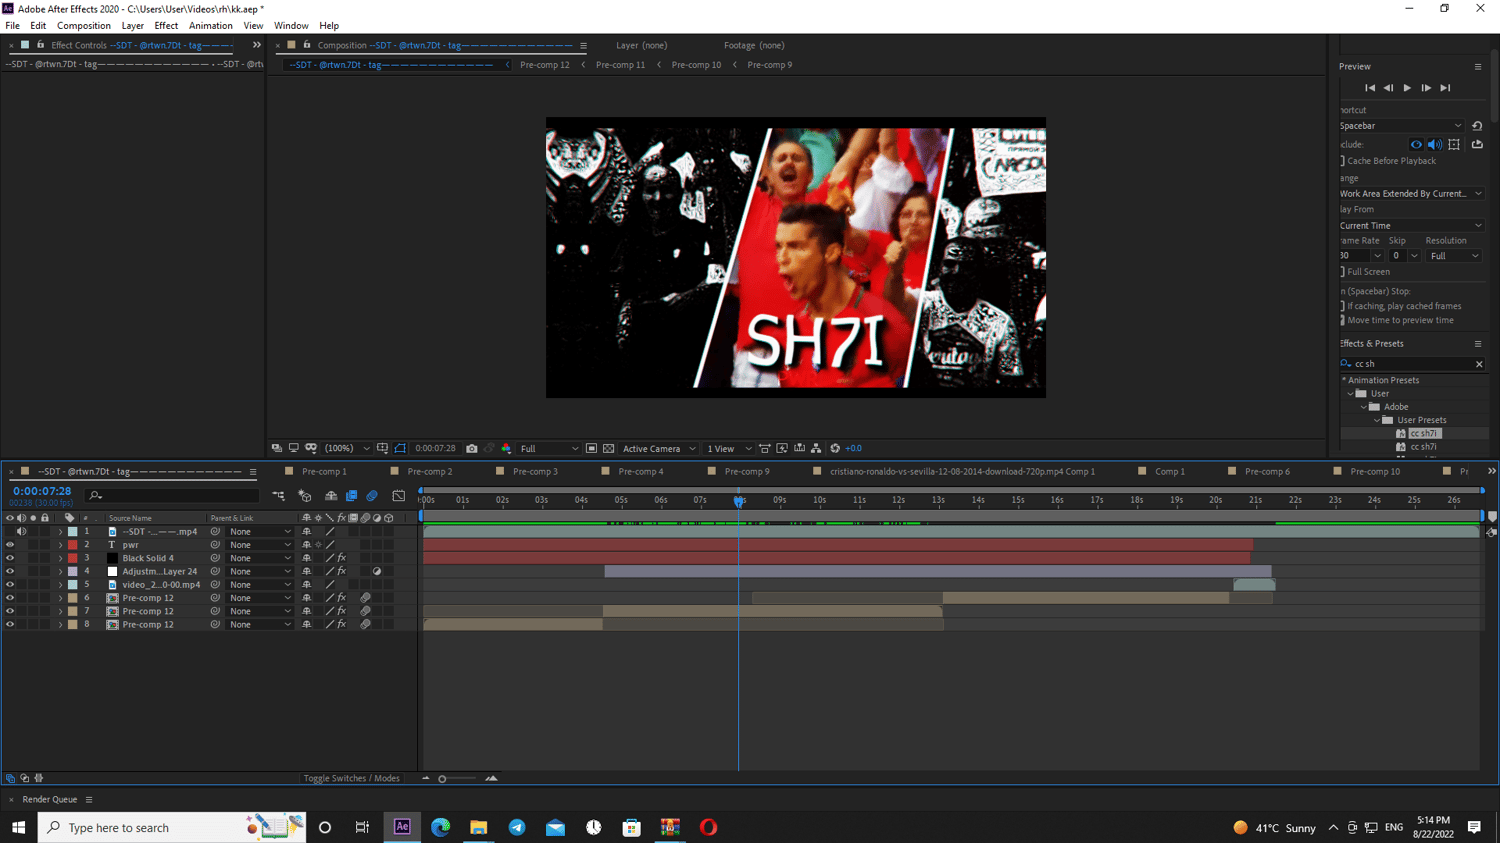Open the Parent dropdown for Black Solid 4
1500x843 pixels.
tap(260, 558)
